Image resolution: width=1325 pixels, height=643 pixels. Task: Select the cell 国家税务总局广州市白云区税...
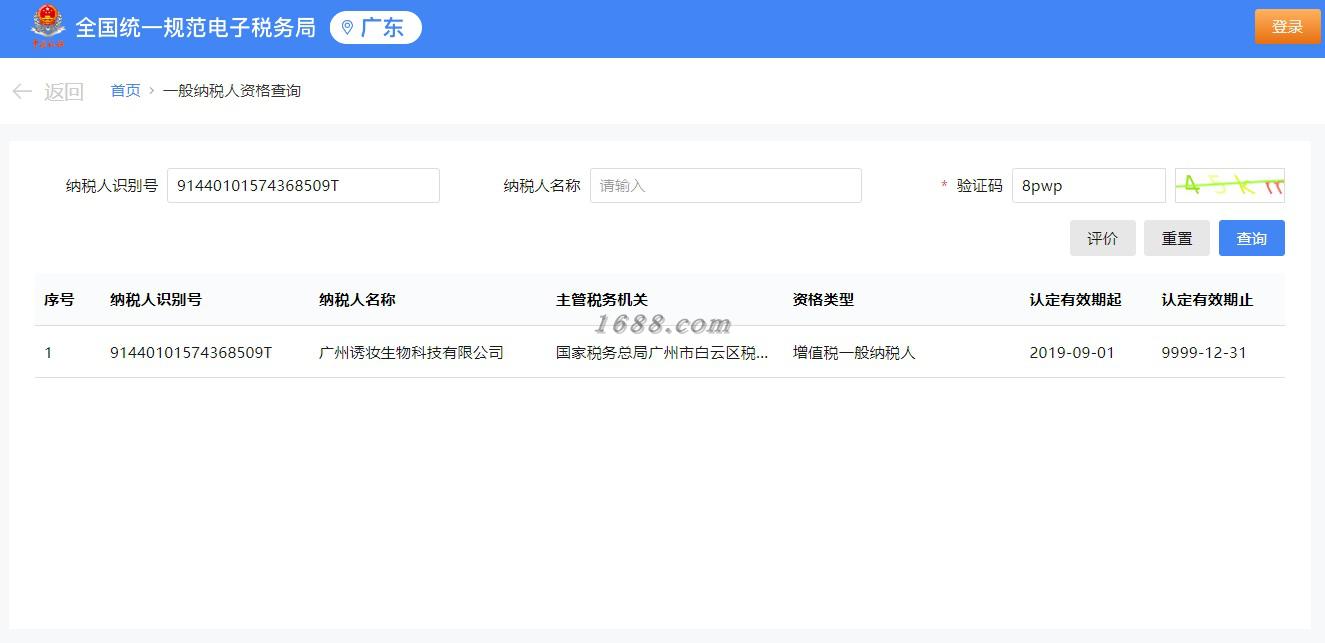tap(662, 353)
